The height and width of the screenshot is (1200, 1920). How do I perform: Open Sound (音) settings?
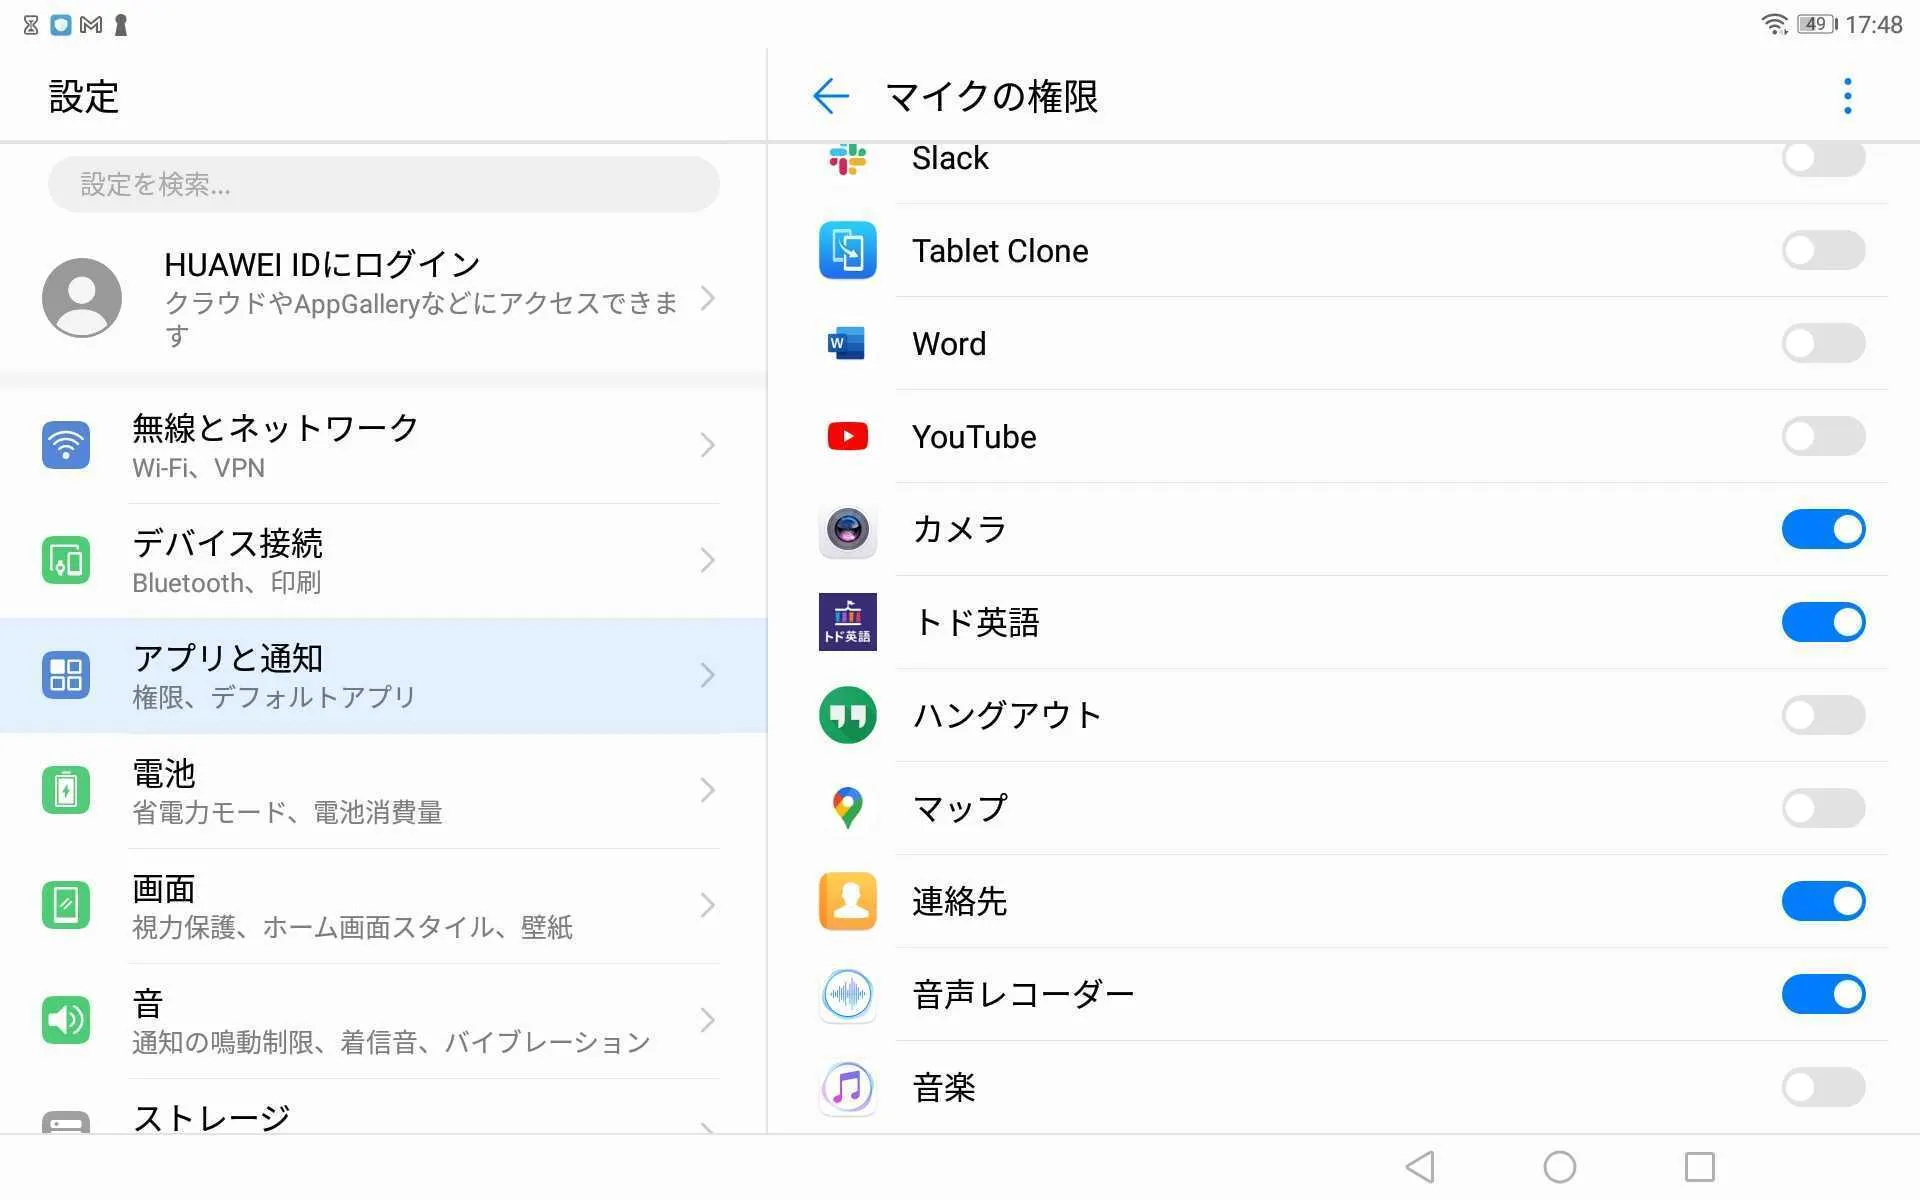pos(380,1020)
